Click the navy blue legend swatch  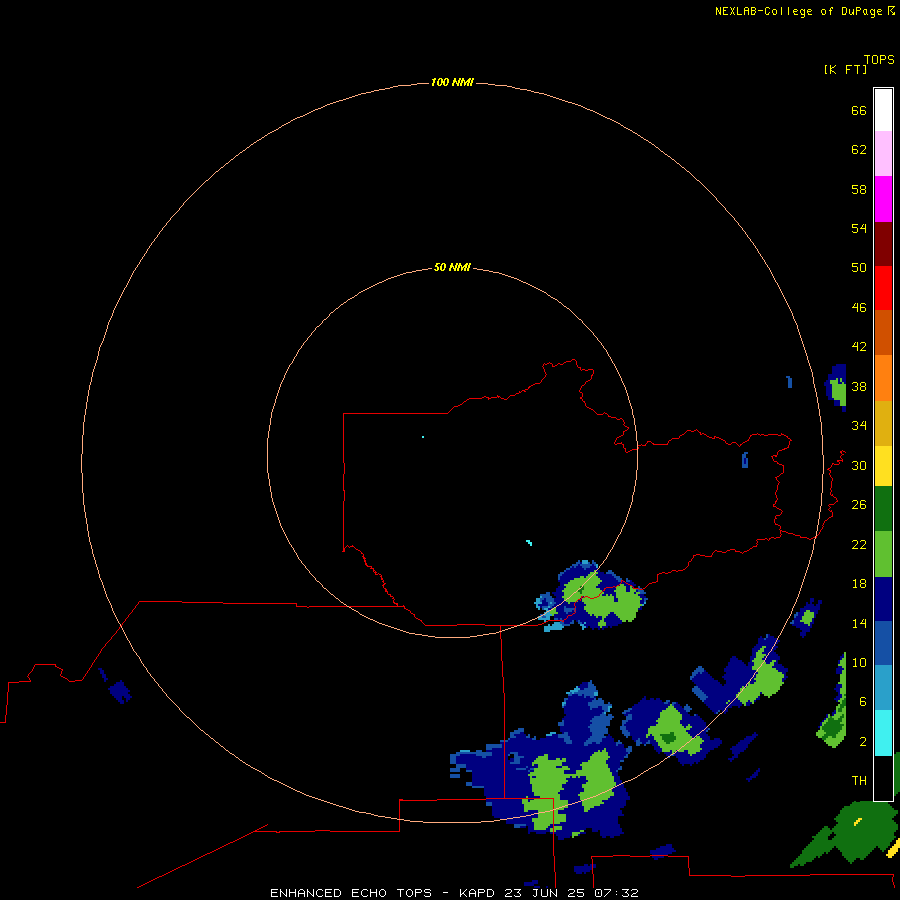point(883,599)
